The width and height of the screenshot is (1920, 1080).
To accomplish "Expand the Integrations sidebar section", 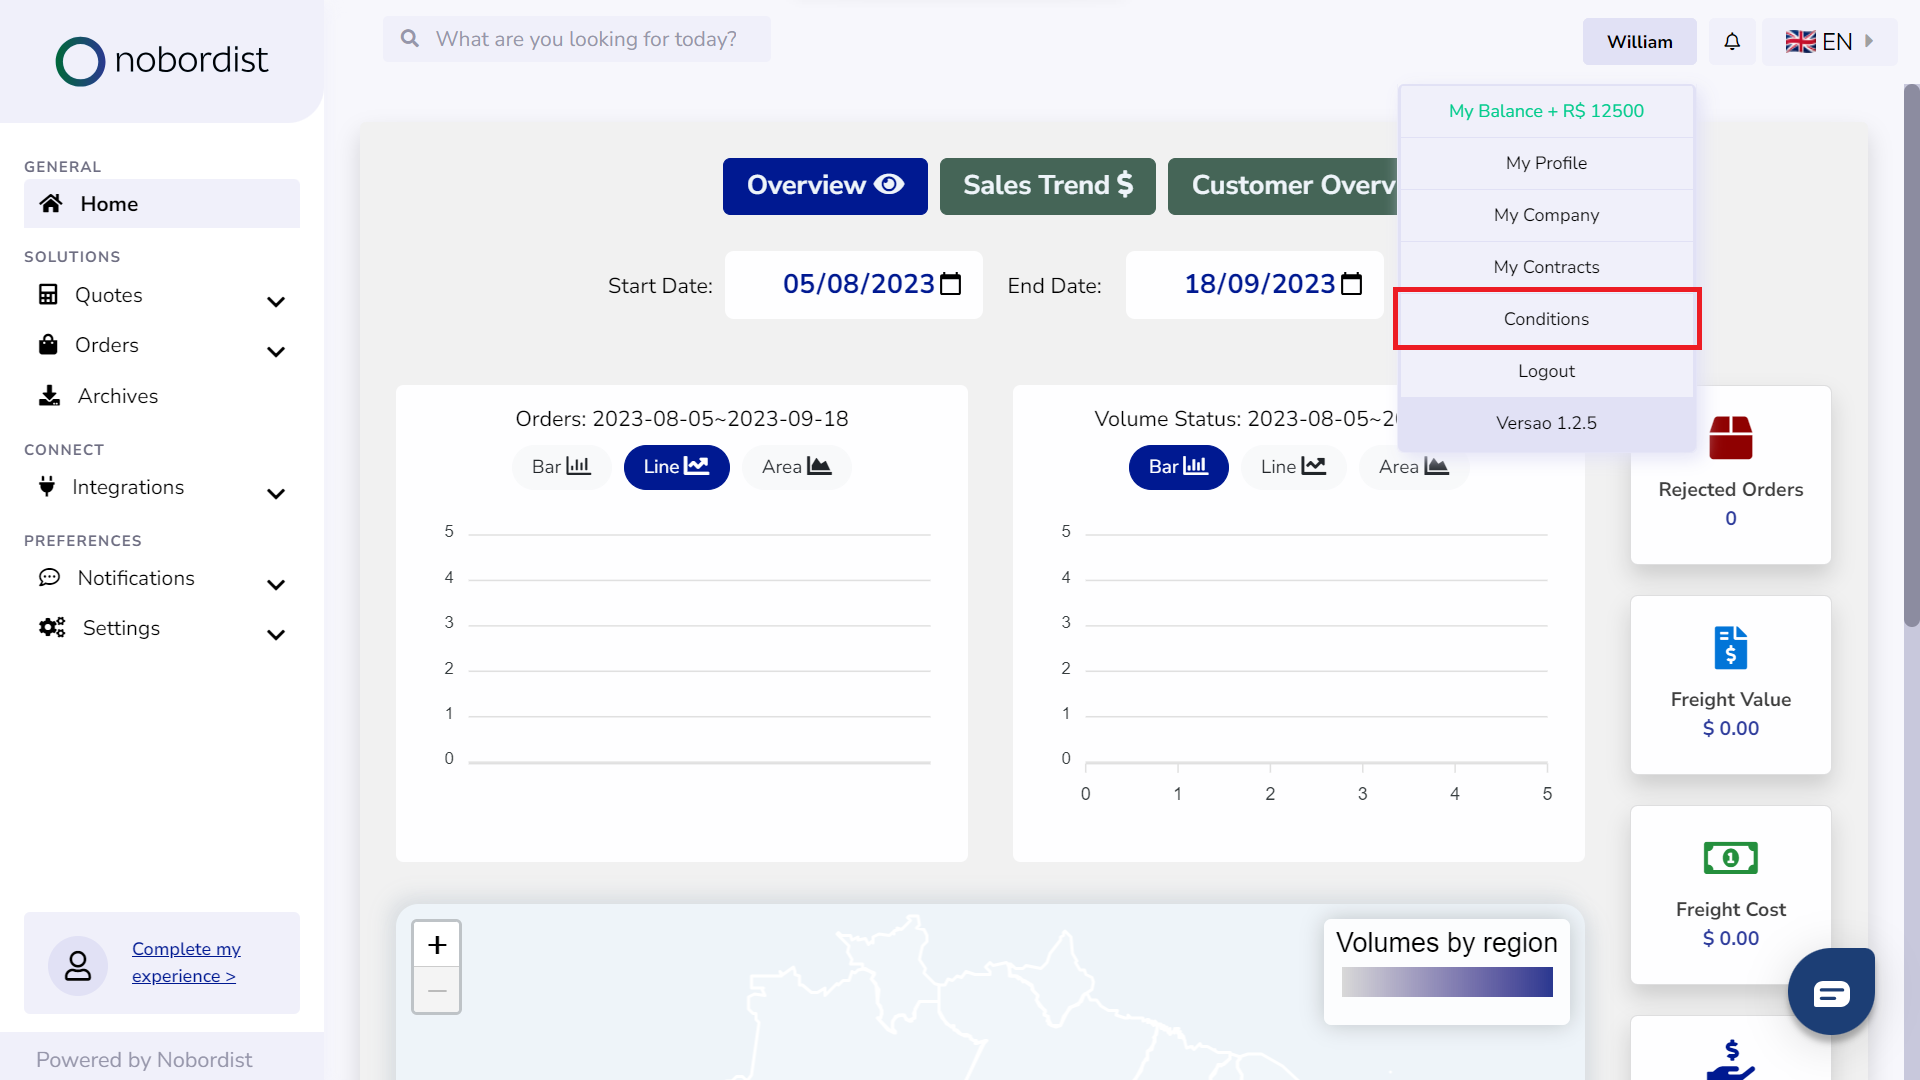I will click(276, 493).
